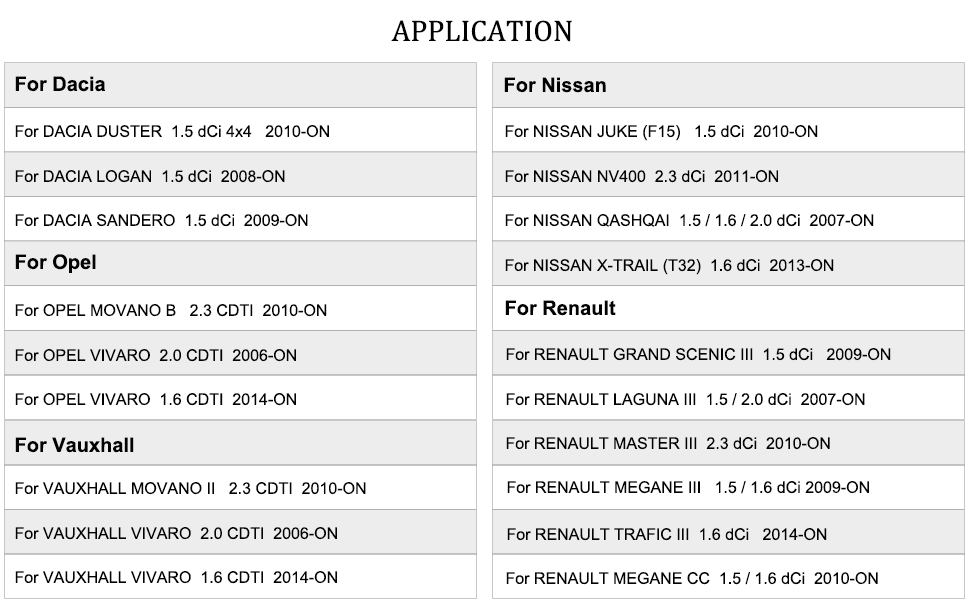Select the VAUXHALL VIVARO 2.0 CDTI row
This screenshot has height=600, width=970.
click(x=176, y=533)
